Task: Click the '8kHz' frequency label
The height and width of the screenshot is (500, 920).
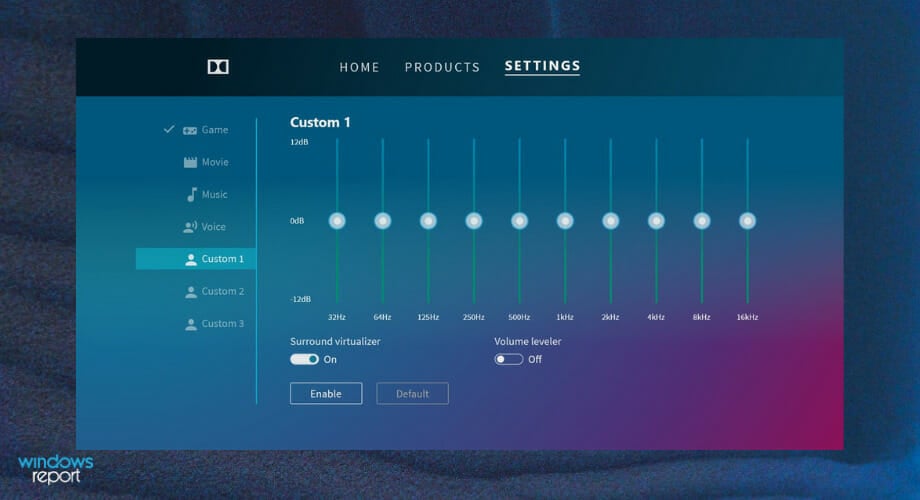Action: [x=702, y=317]
